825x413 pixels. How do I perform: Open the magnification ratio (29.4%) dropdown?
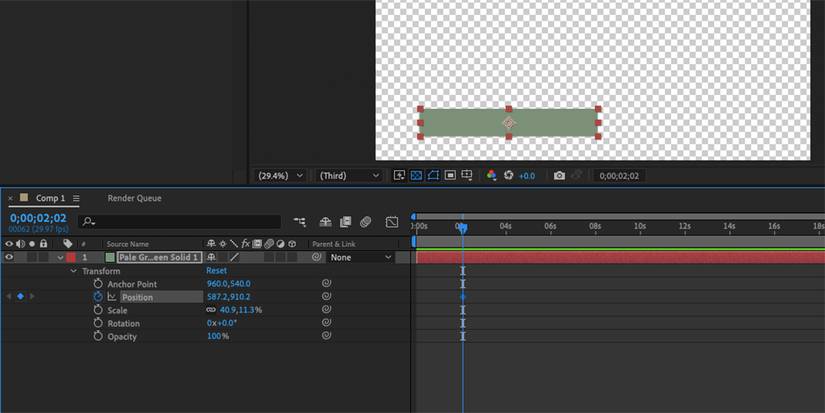(280, 176)
